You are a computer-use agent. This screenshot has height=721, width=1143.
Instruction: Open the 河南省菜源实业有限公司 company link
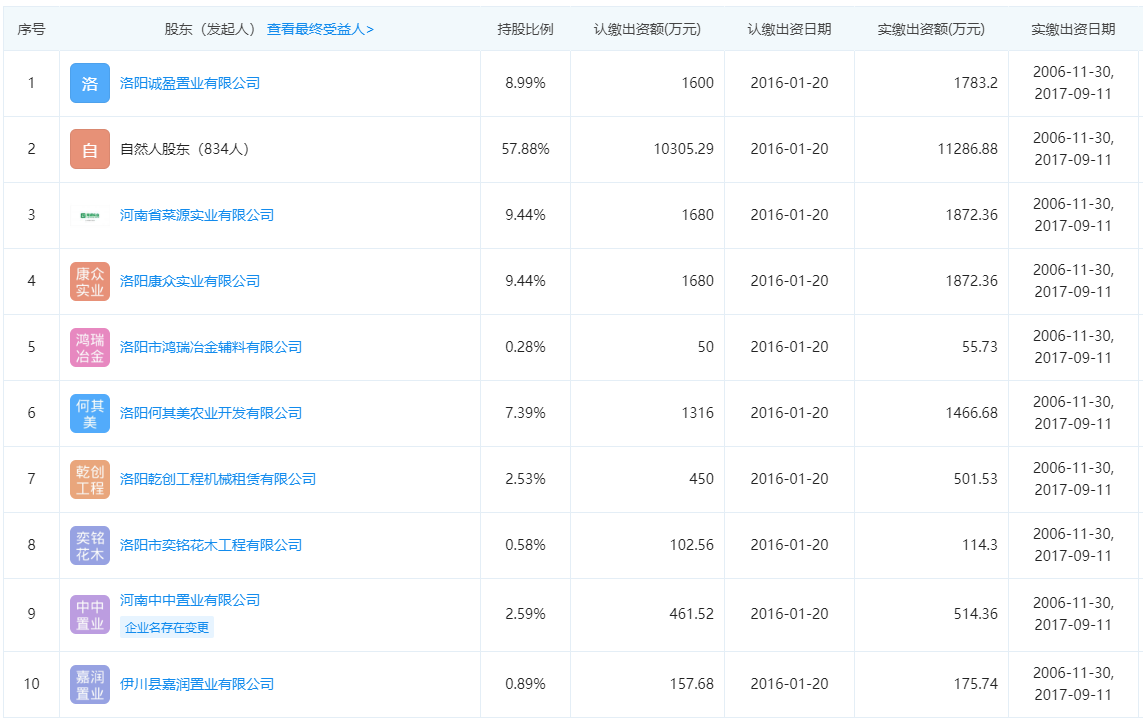[x=197, y=215]
